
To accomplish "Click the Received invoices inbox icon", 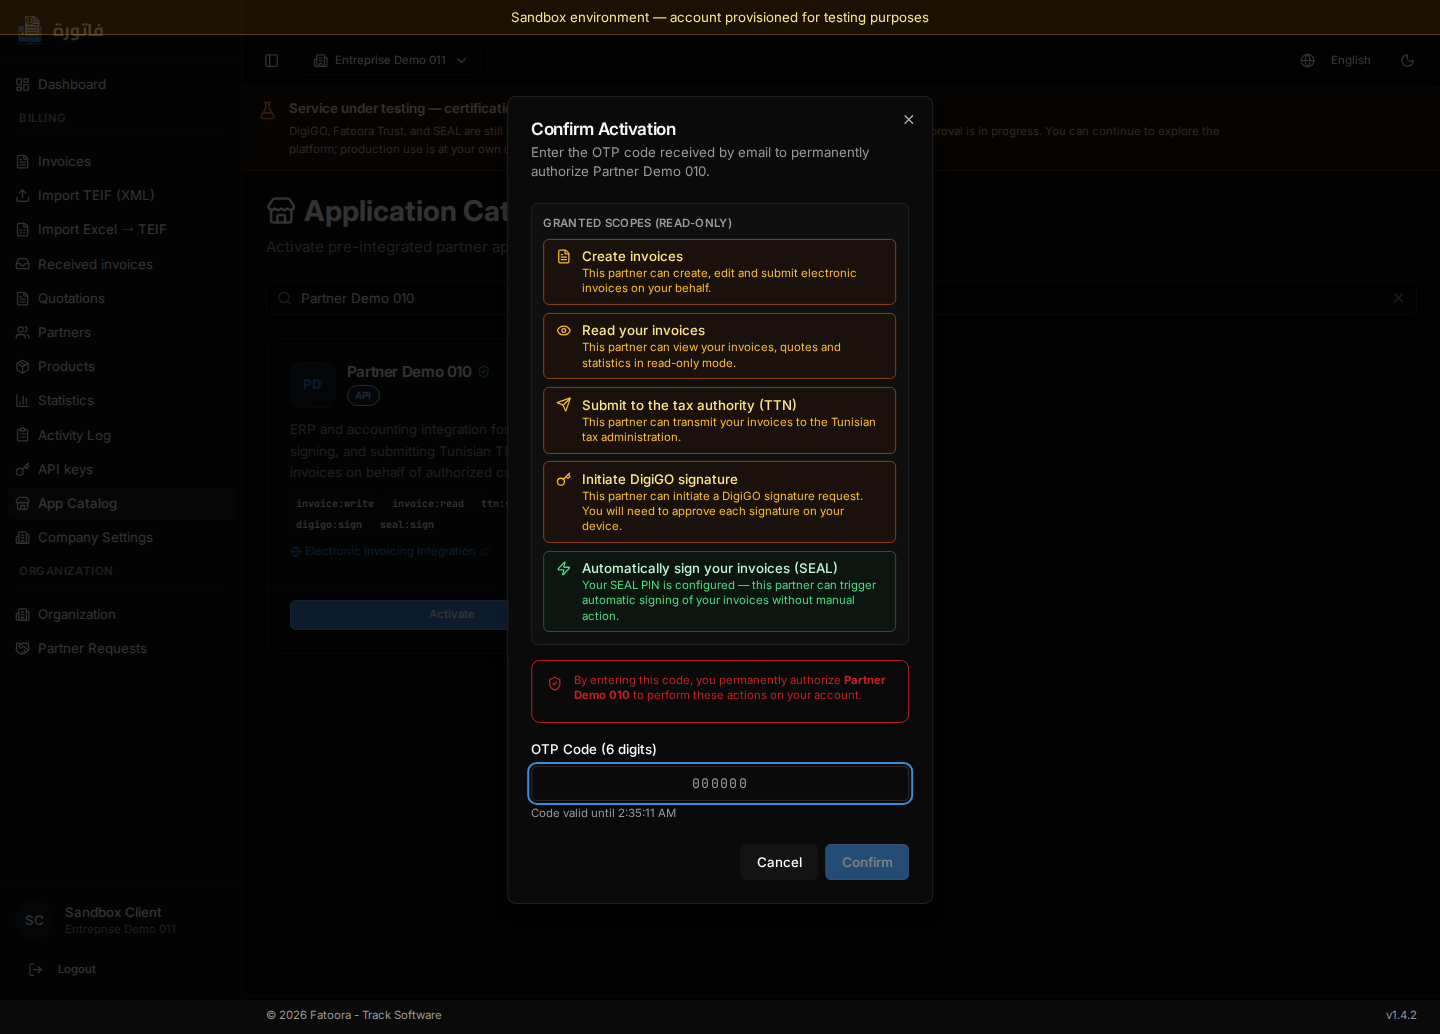I will click(x=23, y=264).
